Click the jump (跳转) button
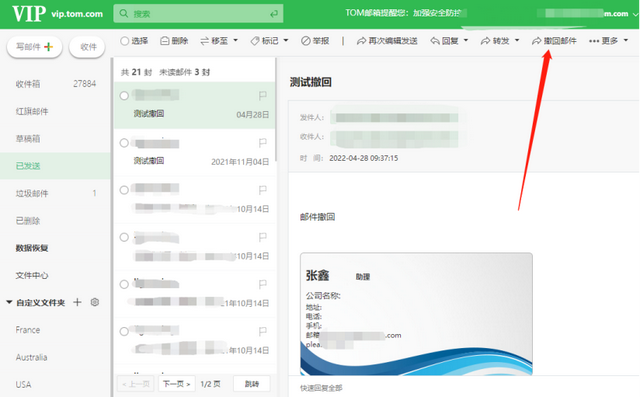This screenshot has width=640, height=397. pyautogui.click(x=252, y=384)
